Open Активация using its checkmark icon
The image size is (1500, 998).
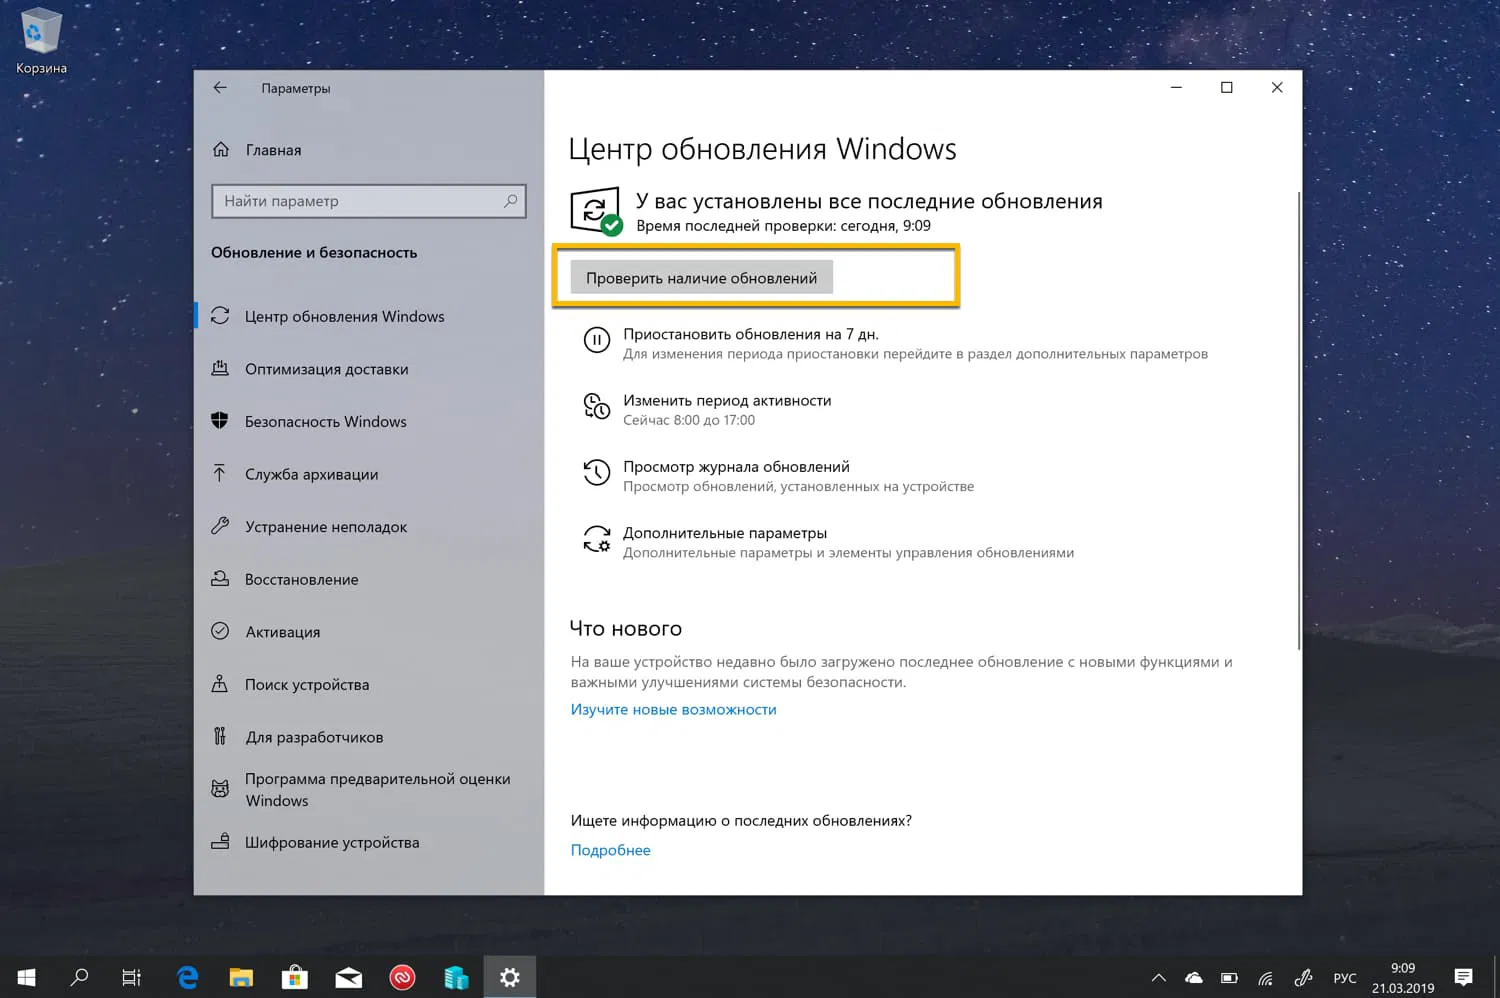click(221, 631)
